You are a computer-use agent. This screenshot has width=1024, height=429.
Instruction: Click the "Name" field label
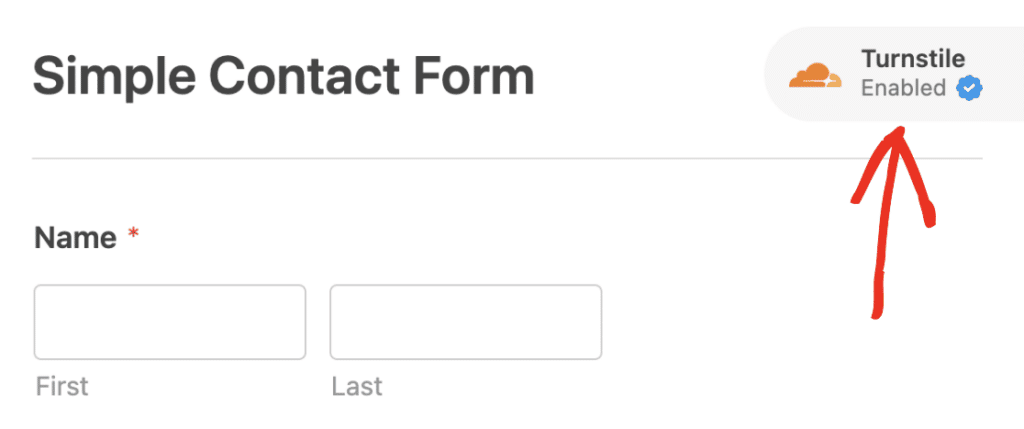[75, 238]
